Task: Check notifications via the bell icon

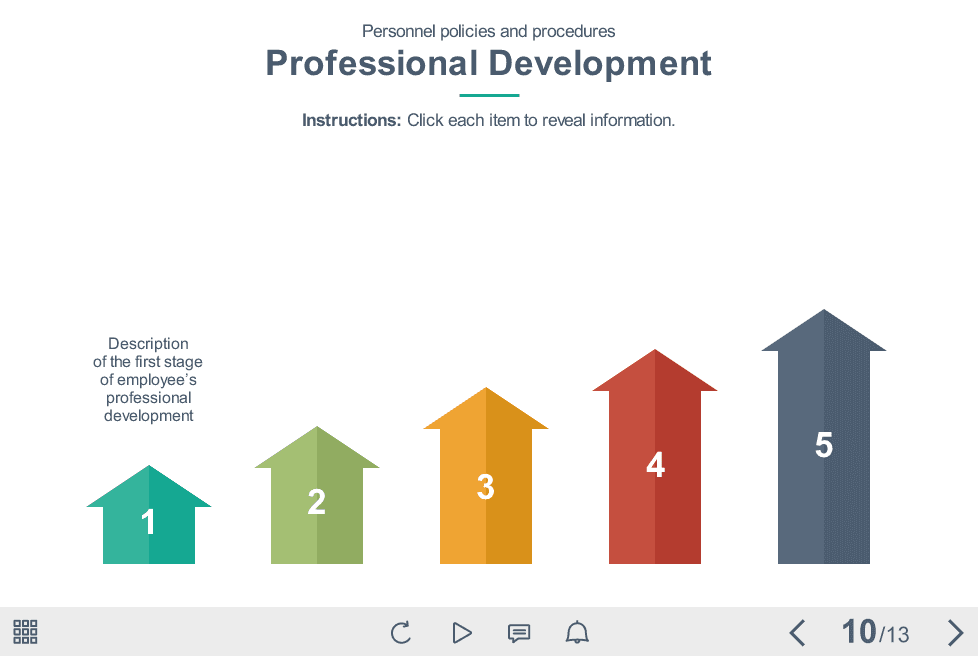Action: pos(577,632)
